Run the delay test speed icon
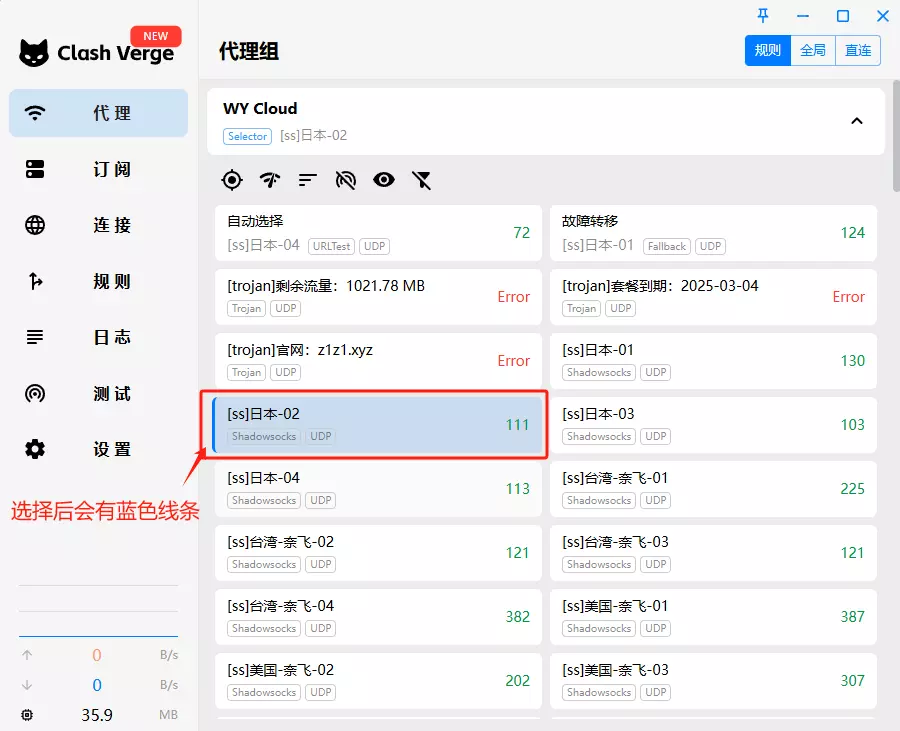Image resolution: width=900 pixels, height=731 pixels. point(270,180)
